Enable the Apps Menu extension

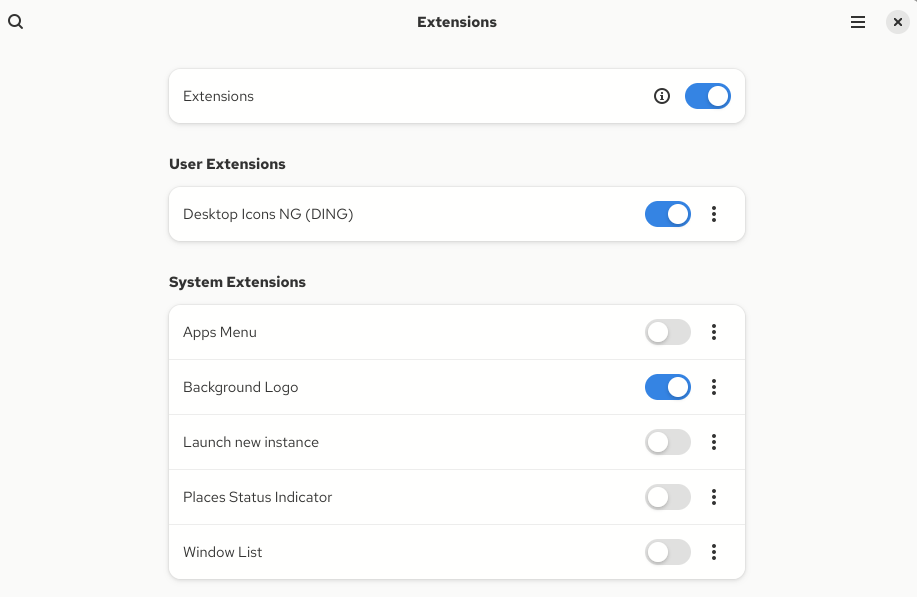coord(667,332)
